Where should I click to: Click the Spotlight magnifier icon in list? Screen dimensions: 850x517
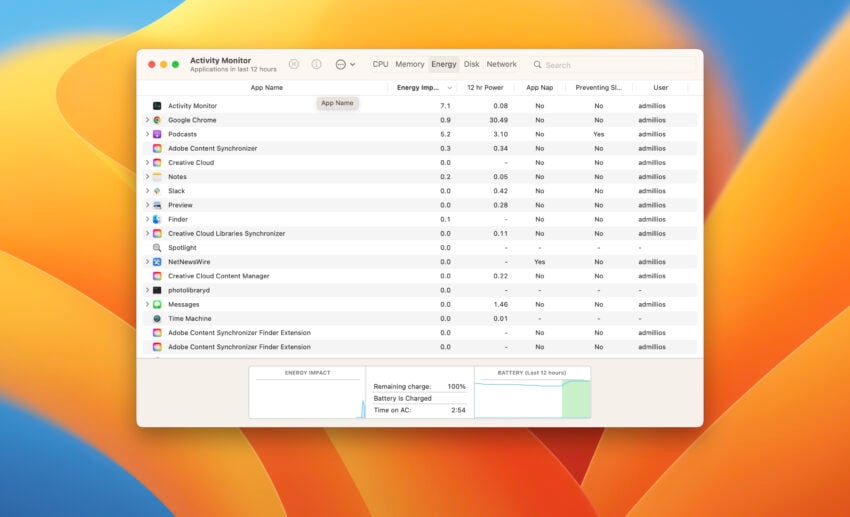coord(157,248)
